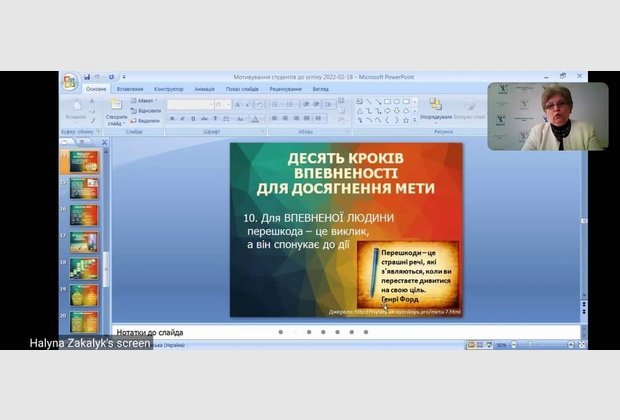Select the 5-Point Star shape
Image resolution: width=620 pixels, height=420 pixels.
coord(406,120)
